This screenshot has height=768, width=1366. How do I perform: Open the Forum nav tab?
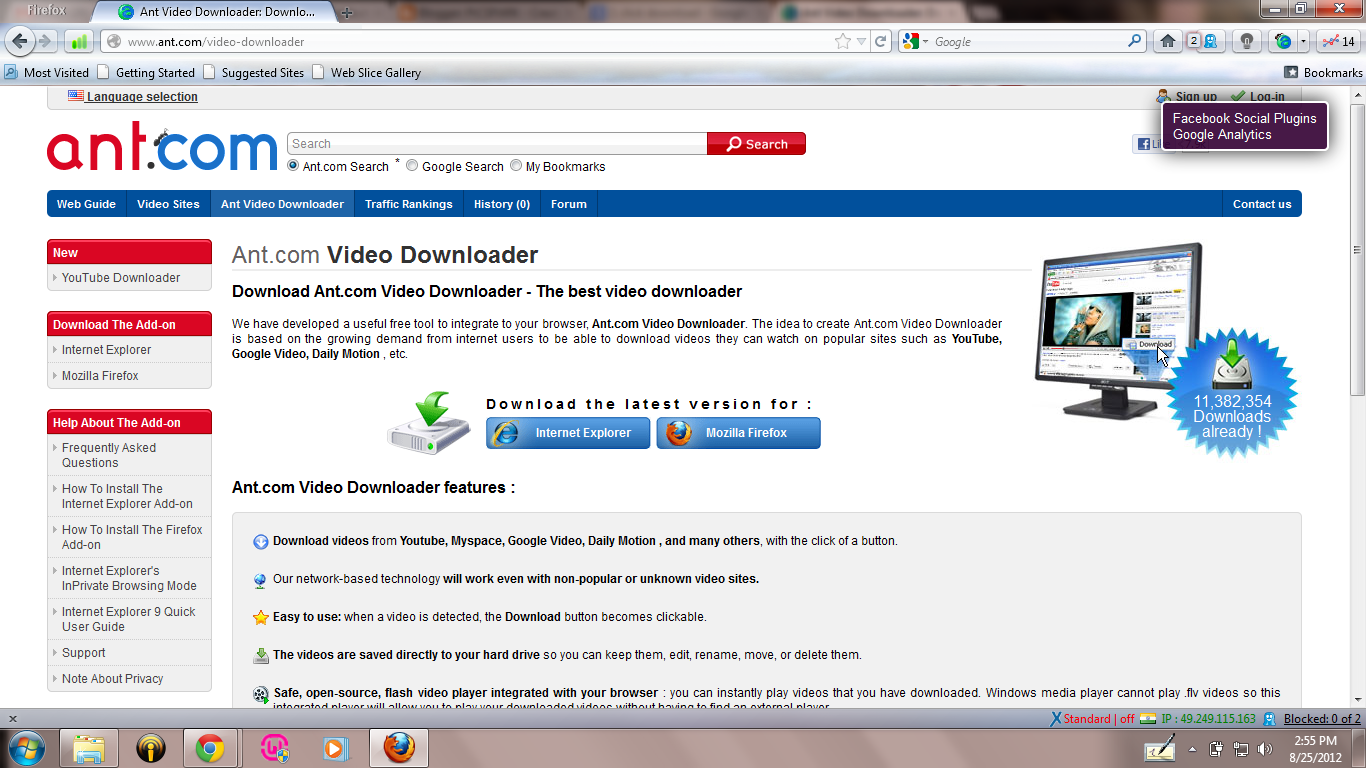(569, 204)
